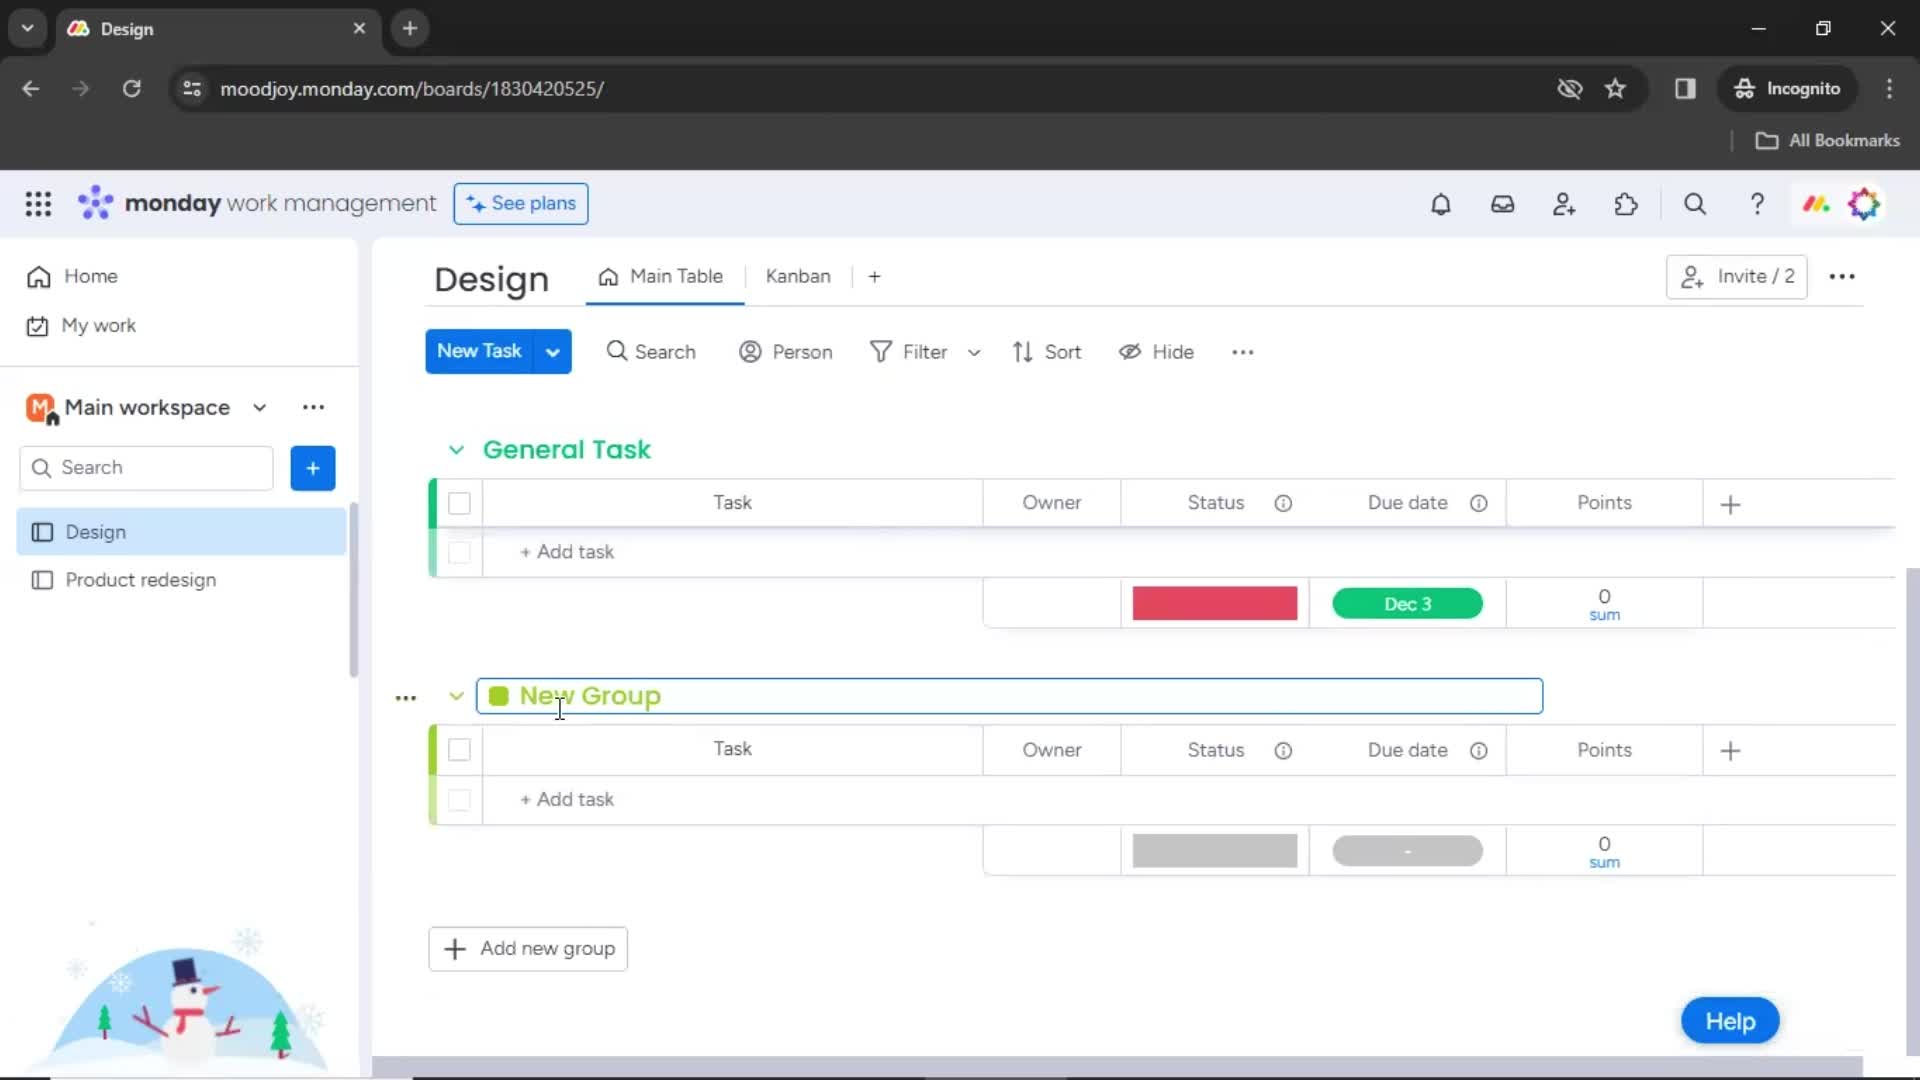The width and height of the screenshot is (1920, 1080).
Task: Click Due date info icon in New Group
Action: coord(1479,750)
